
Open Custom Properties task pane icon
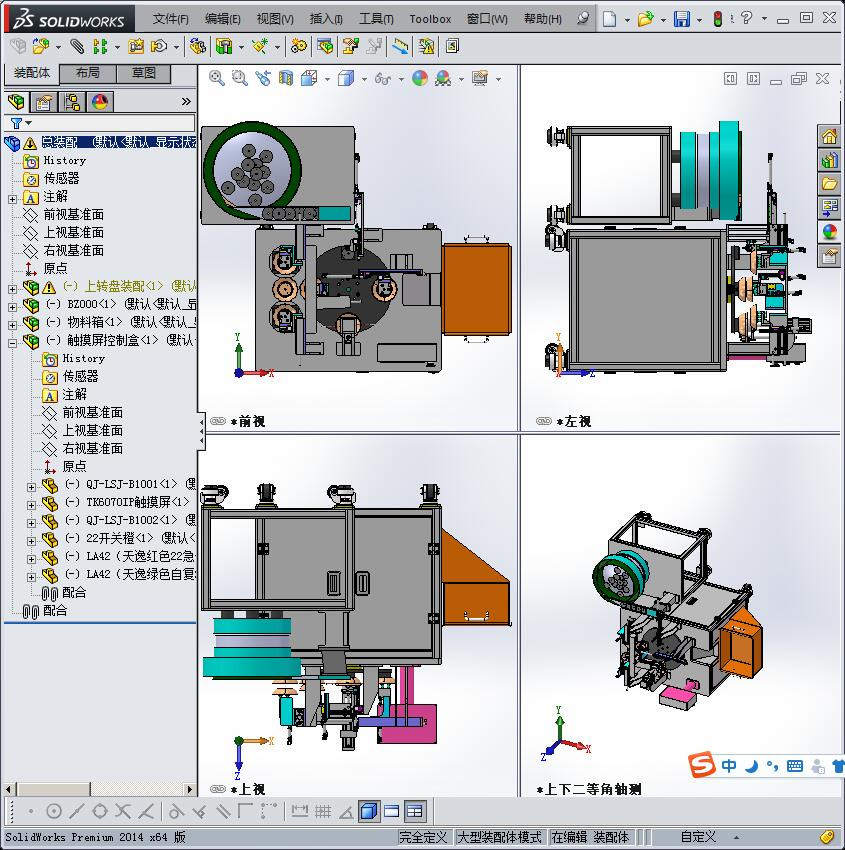829,256
